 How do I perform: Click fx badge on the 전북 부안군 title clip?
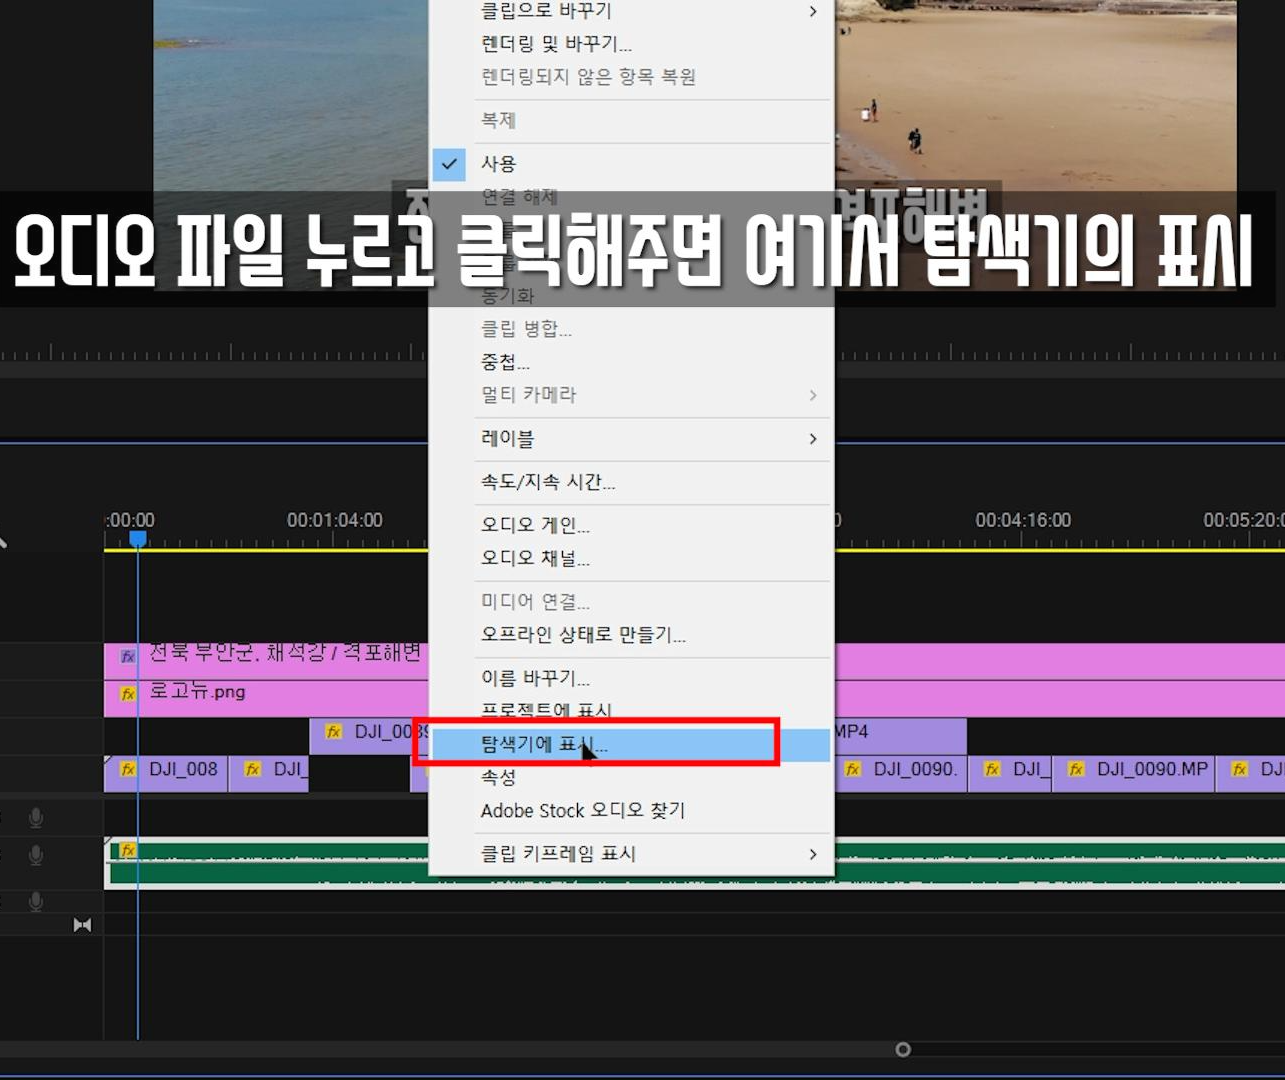click(x=128, y=656)
